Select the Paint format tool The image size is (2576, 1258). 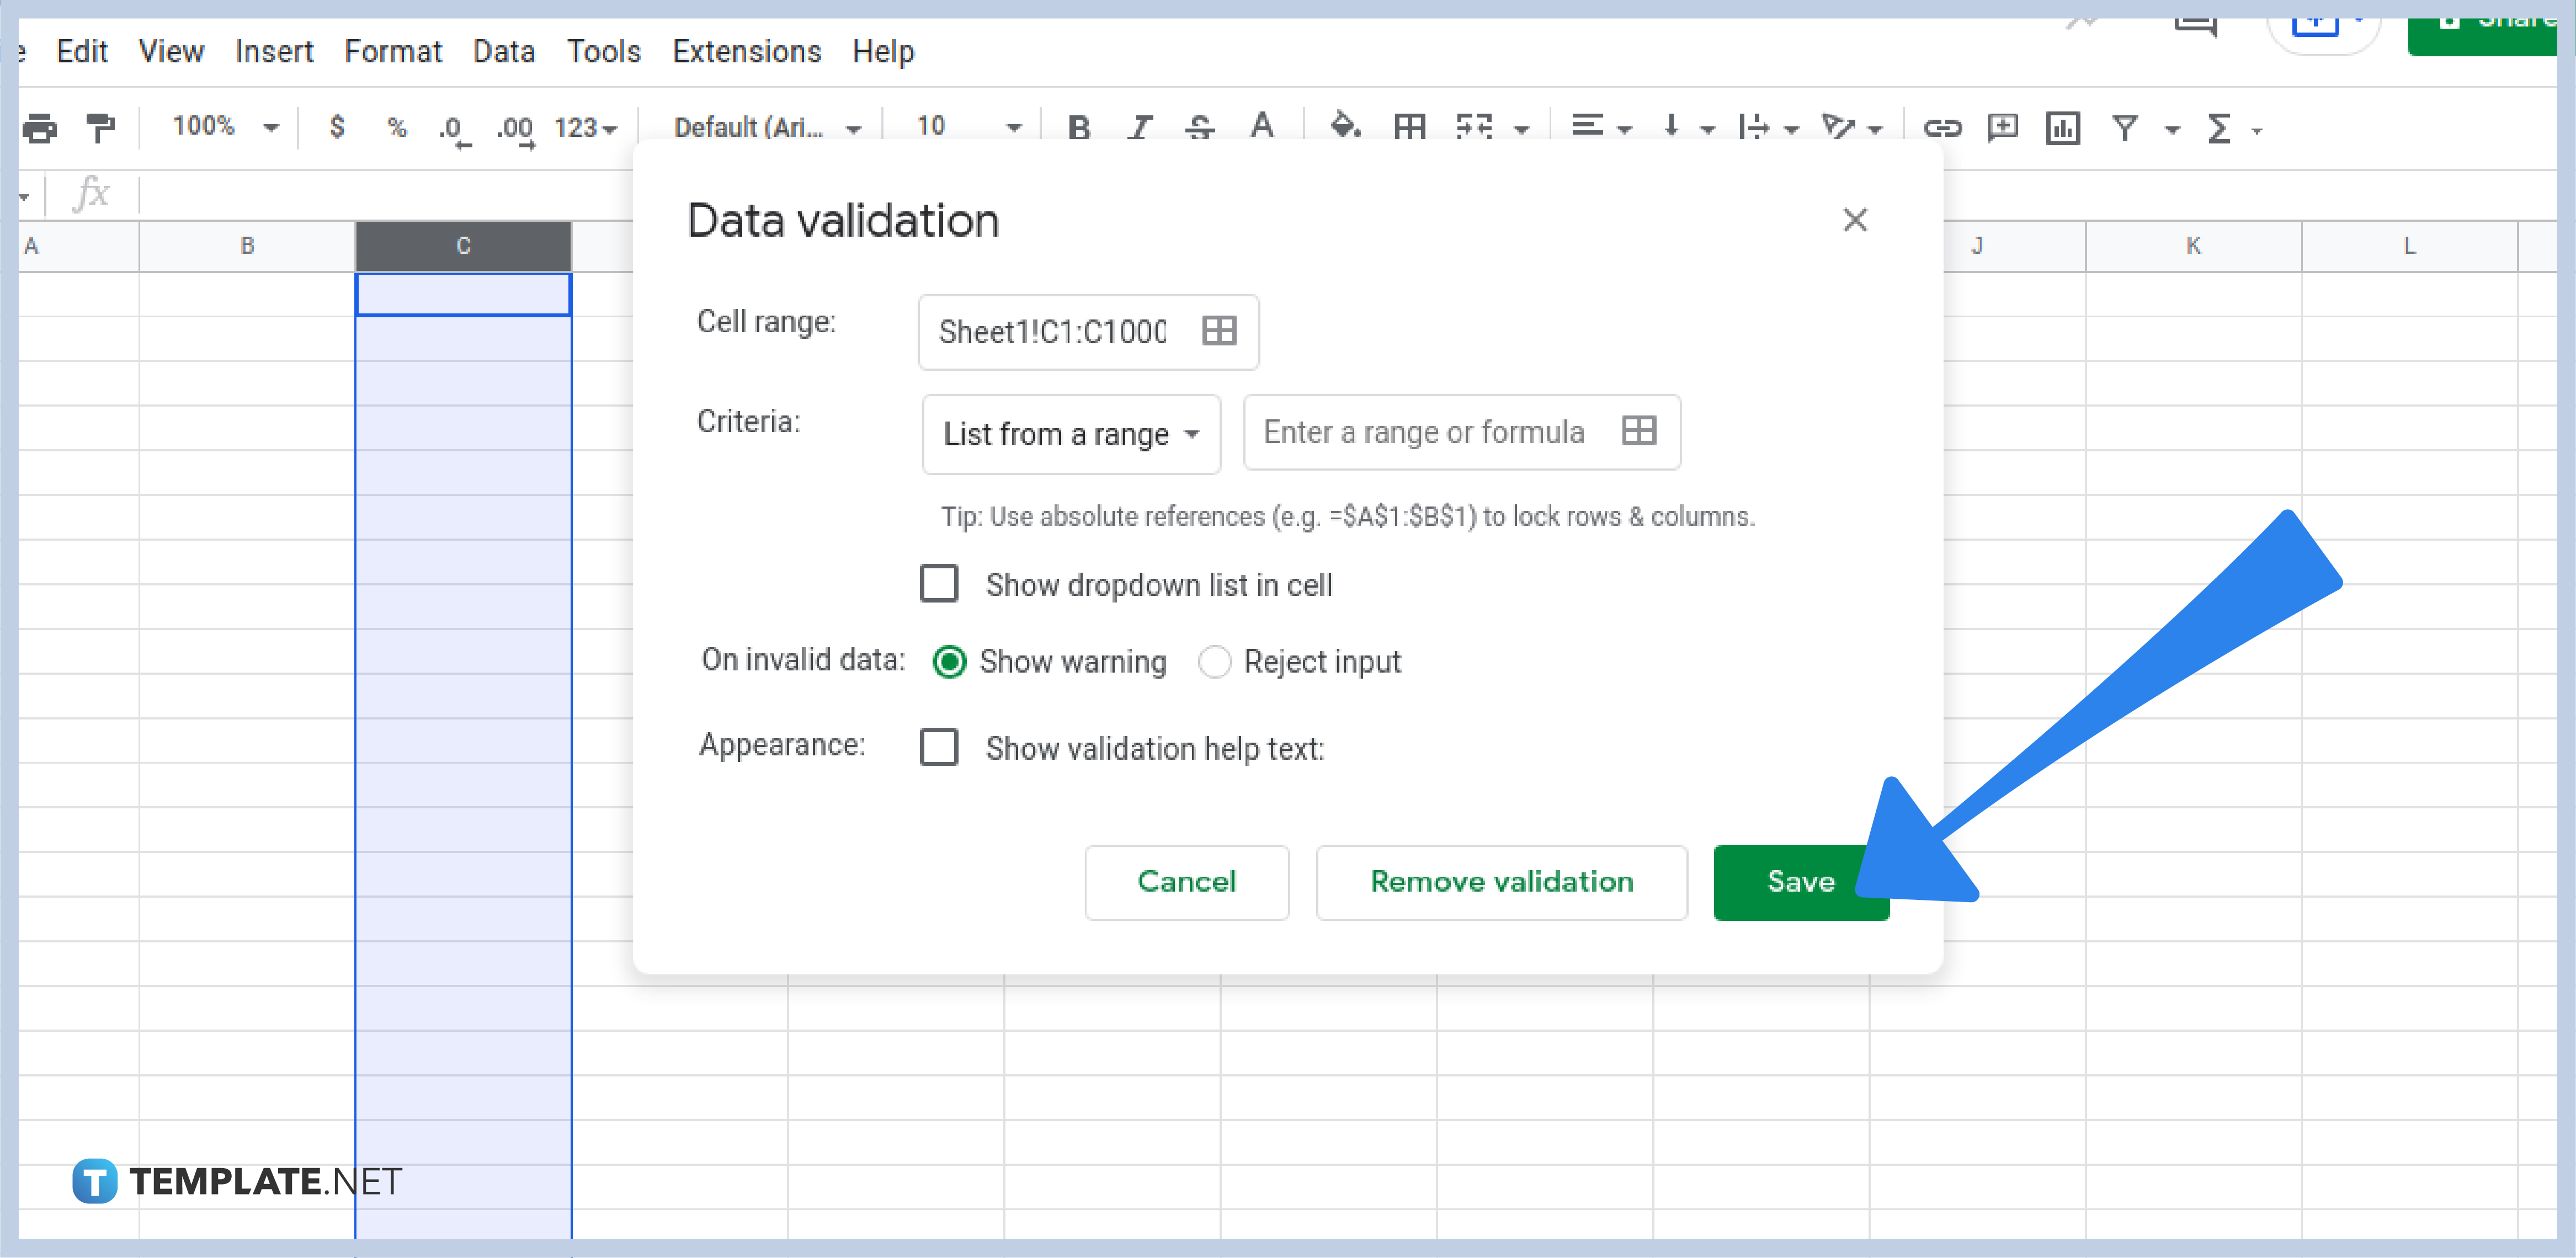[99, 127]
